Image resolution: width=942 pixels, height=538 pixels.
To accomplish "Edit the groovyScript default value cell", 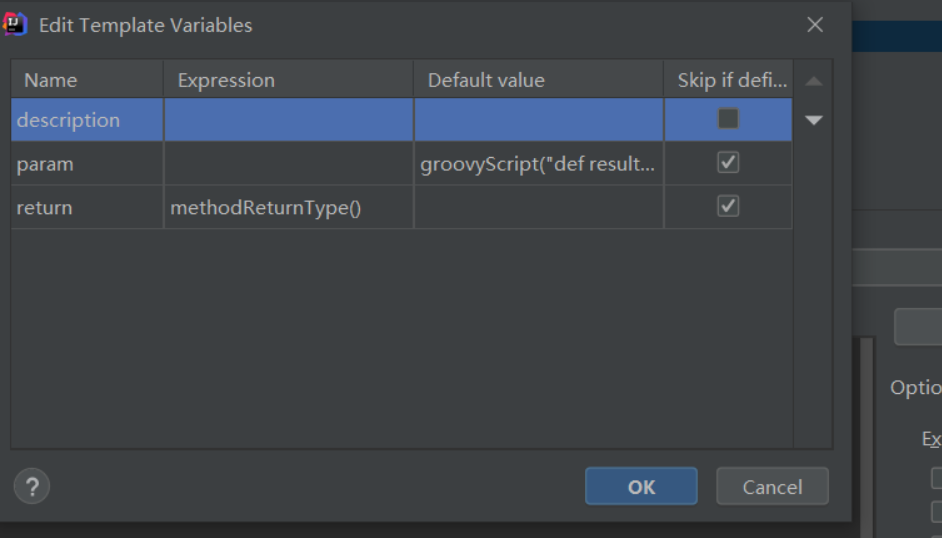I will pos(538,163).
